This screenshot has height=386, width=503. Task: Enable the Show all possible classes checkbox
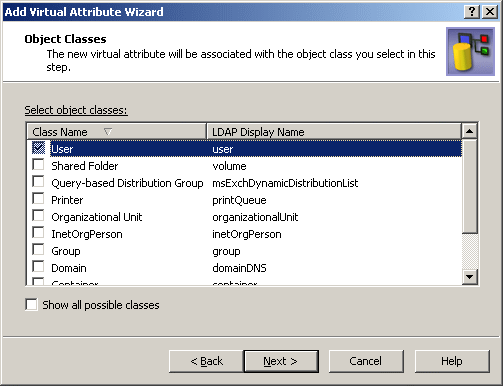pos(31,305)
